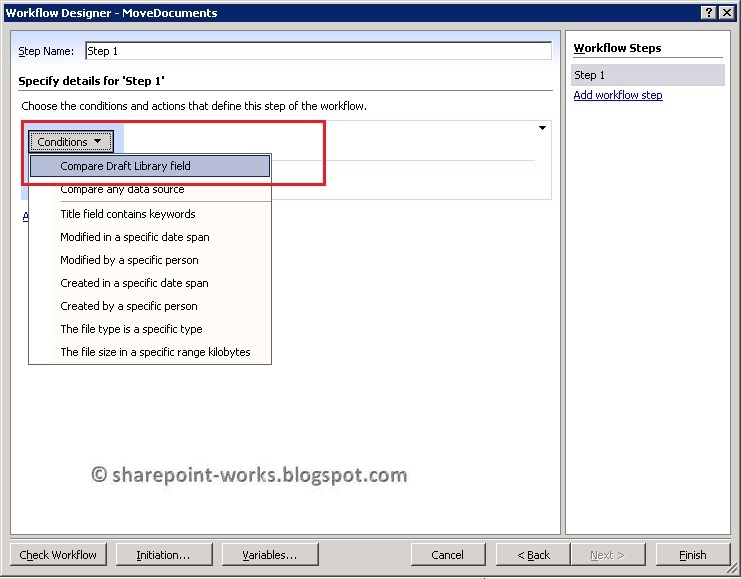Select The file size in a specific range kilobytes
This screenshot has width=741, height=579.
(150, 352)
